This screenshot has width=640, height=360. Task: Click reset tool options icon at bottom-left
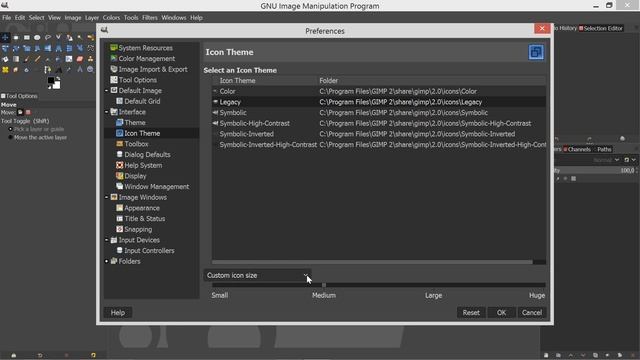tap(93, 355)
